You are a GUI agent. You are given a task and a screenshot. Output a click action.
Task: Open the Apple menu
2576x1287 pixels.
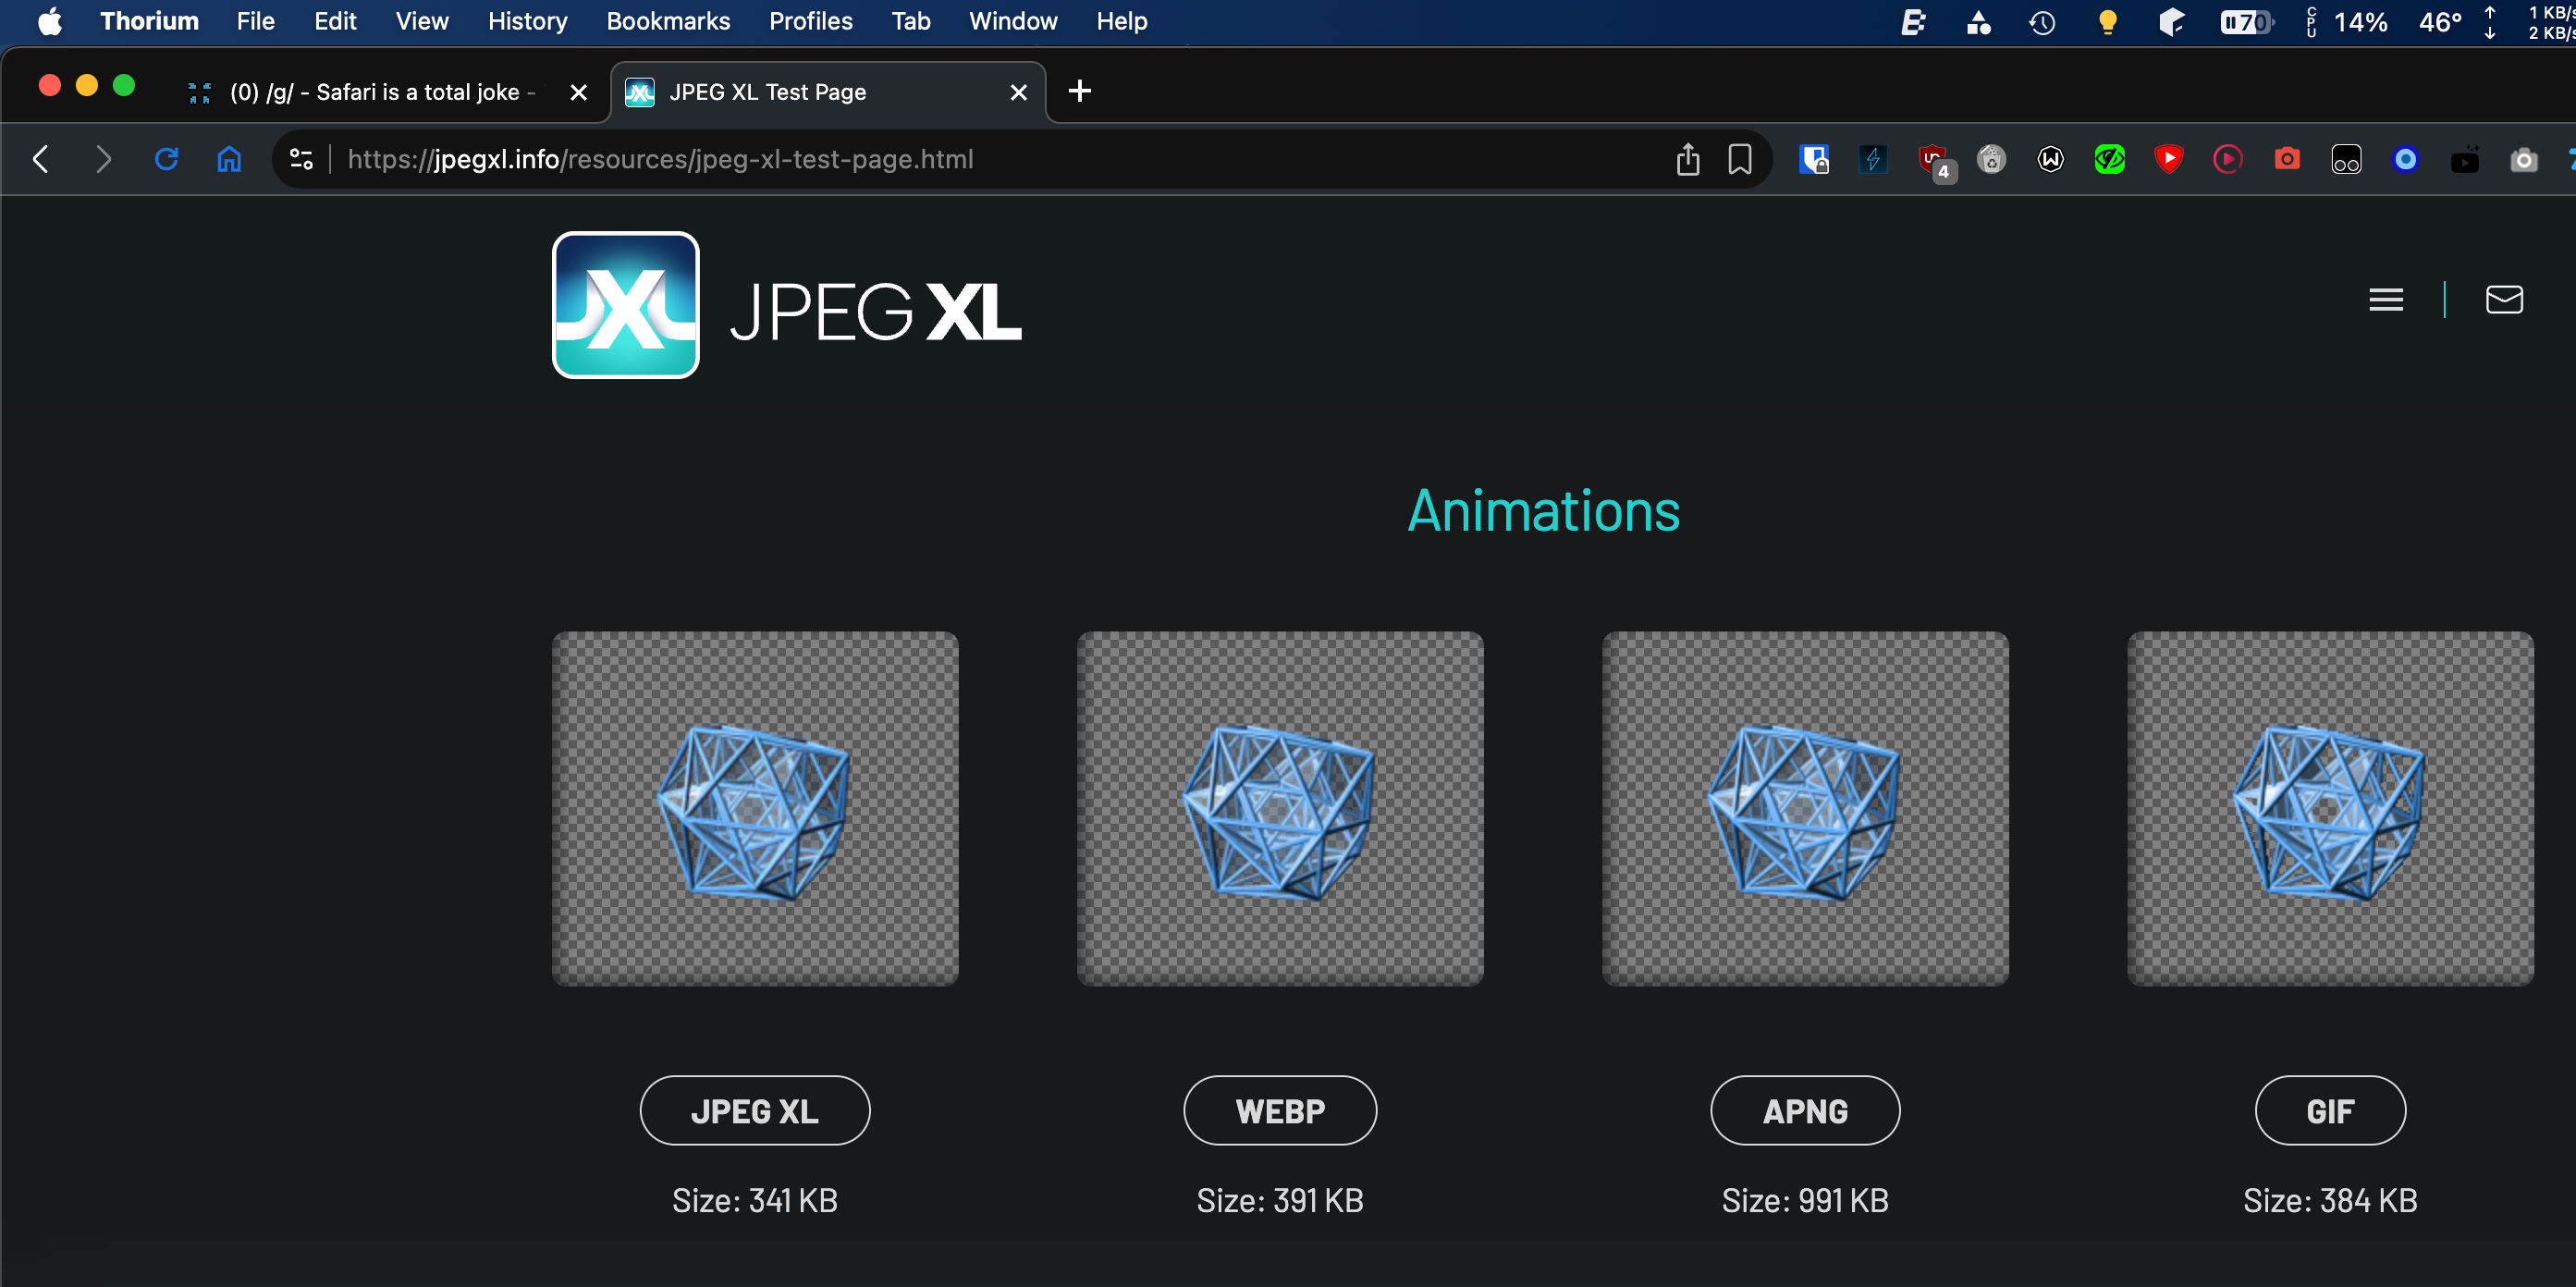click(x=49, y=21)
